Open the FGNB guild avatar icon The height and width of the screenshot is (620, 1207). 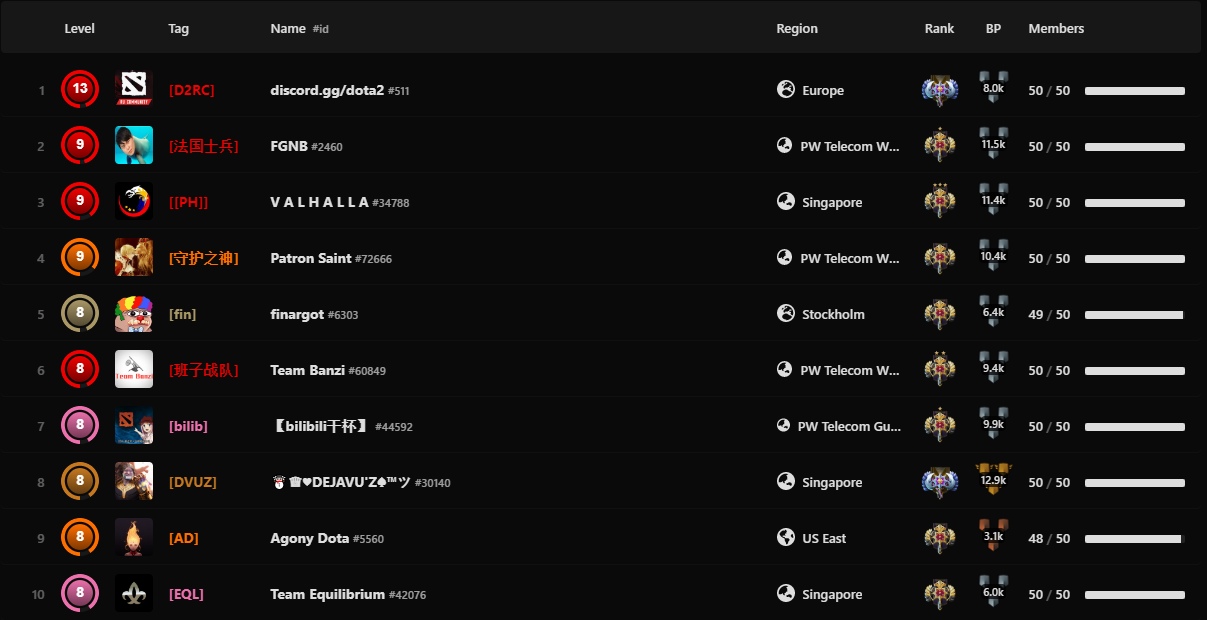click(134, 145)
